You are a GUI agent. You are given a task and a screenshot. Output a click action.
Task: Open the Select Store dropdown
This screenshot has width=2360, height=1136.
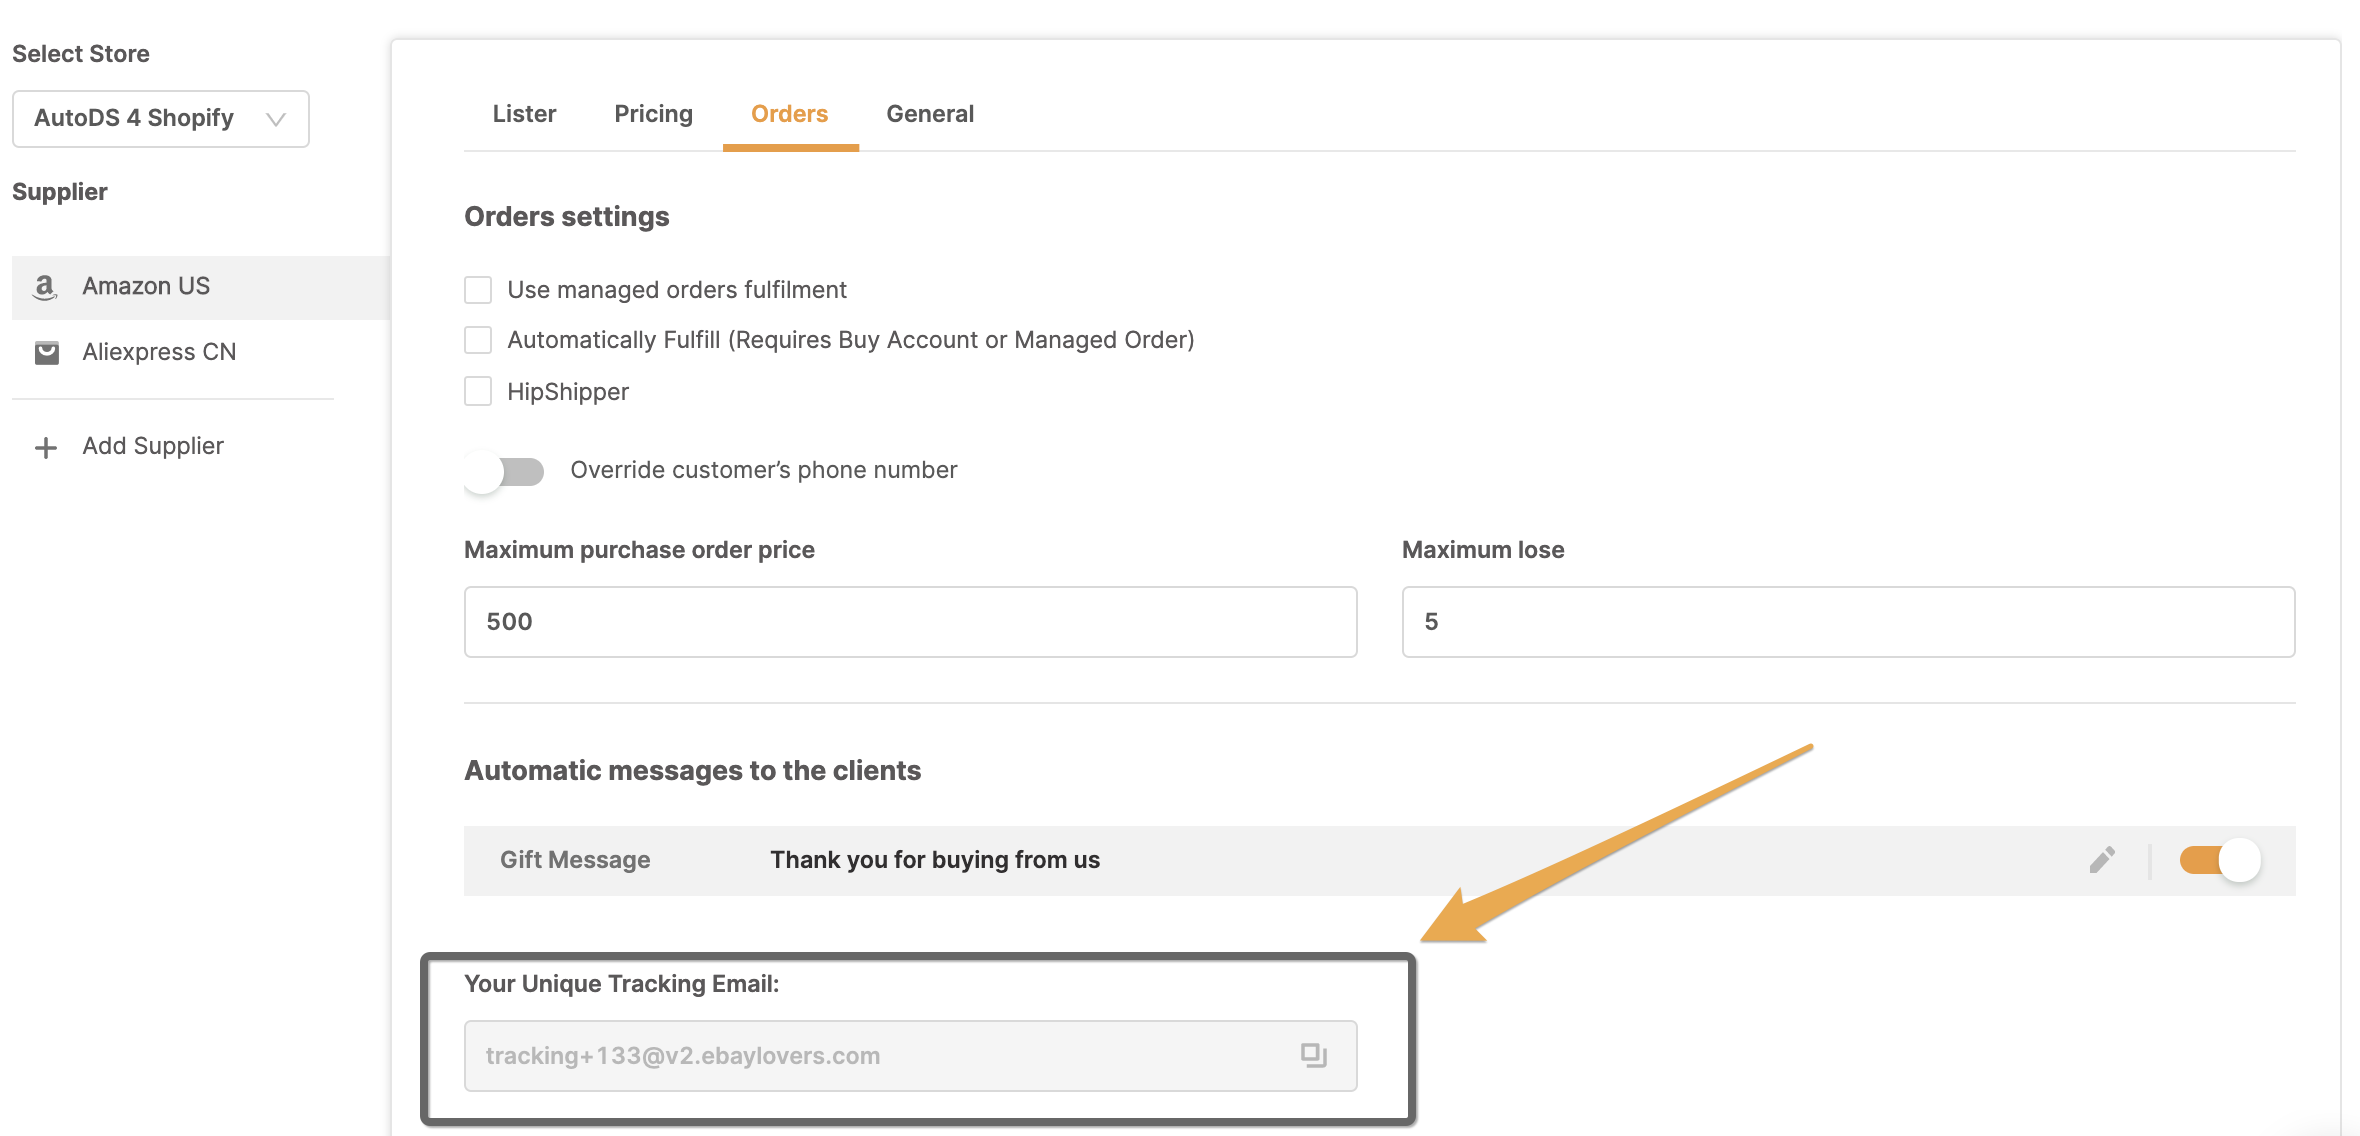(159, 118)
